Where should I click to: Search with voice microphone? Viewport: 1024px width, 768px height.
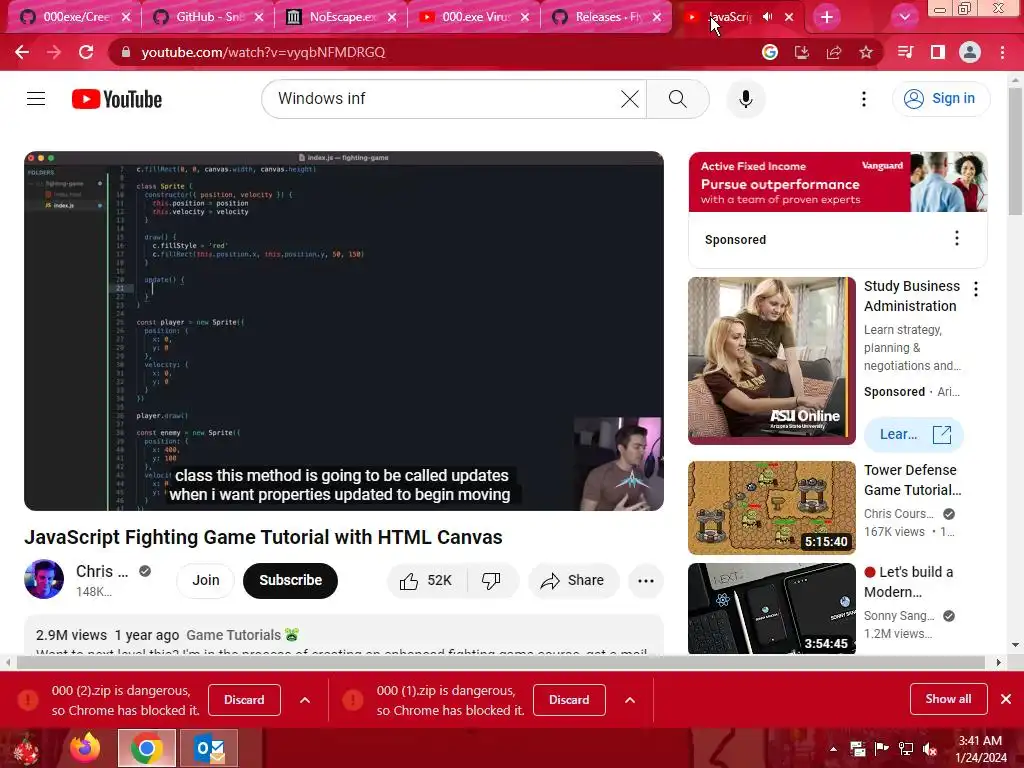click(x=746, y=99)
